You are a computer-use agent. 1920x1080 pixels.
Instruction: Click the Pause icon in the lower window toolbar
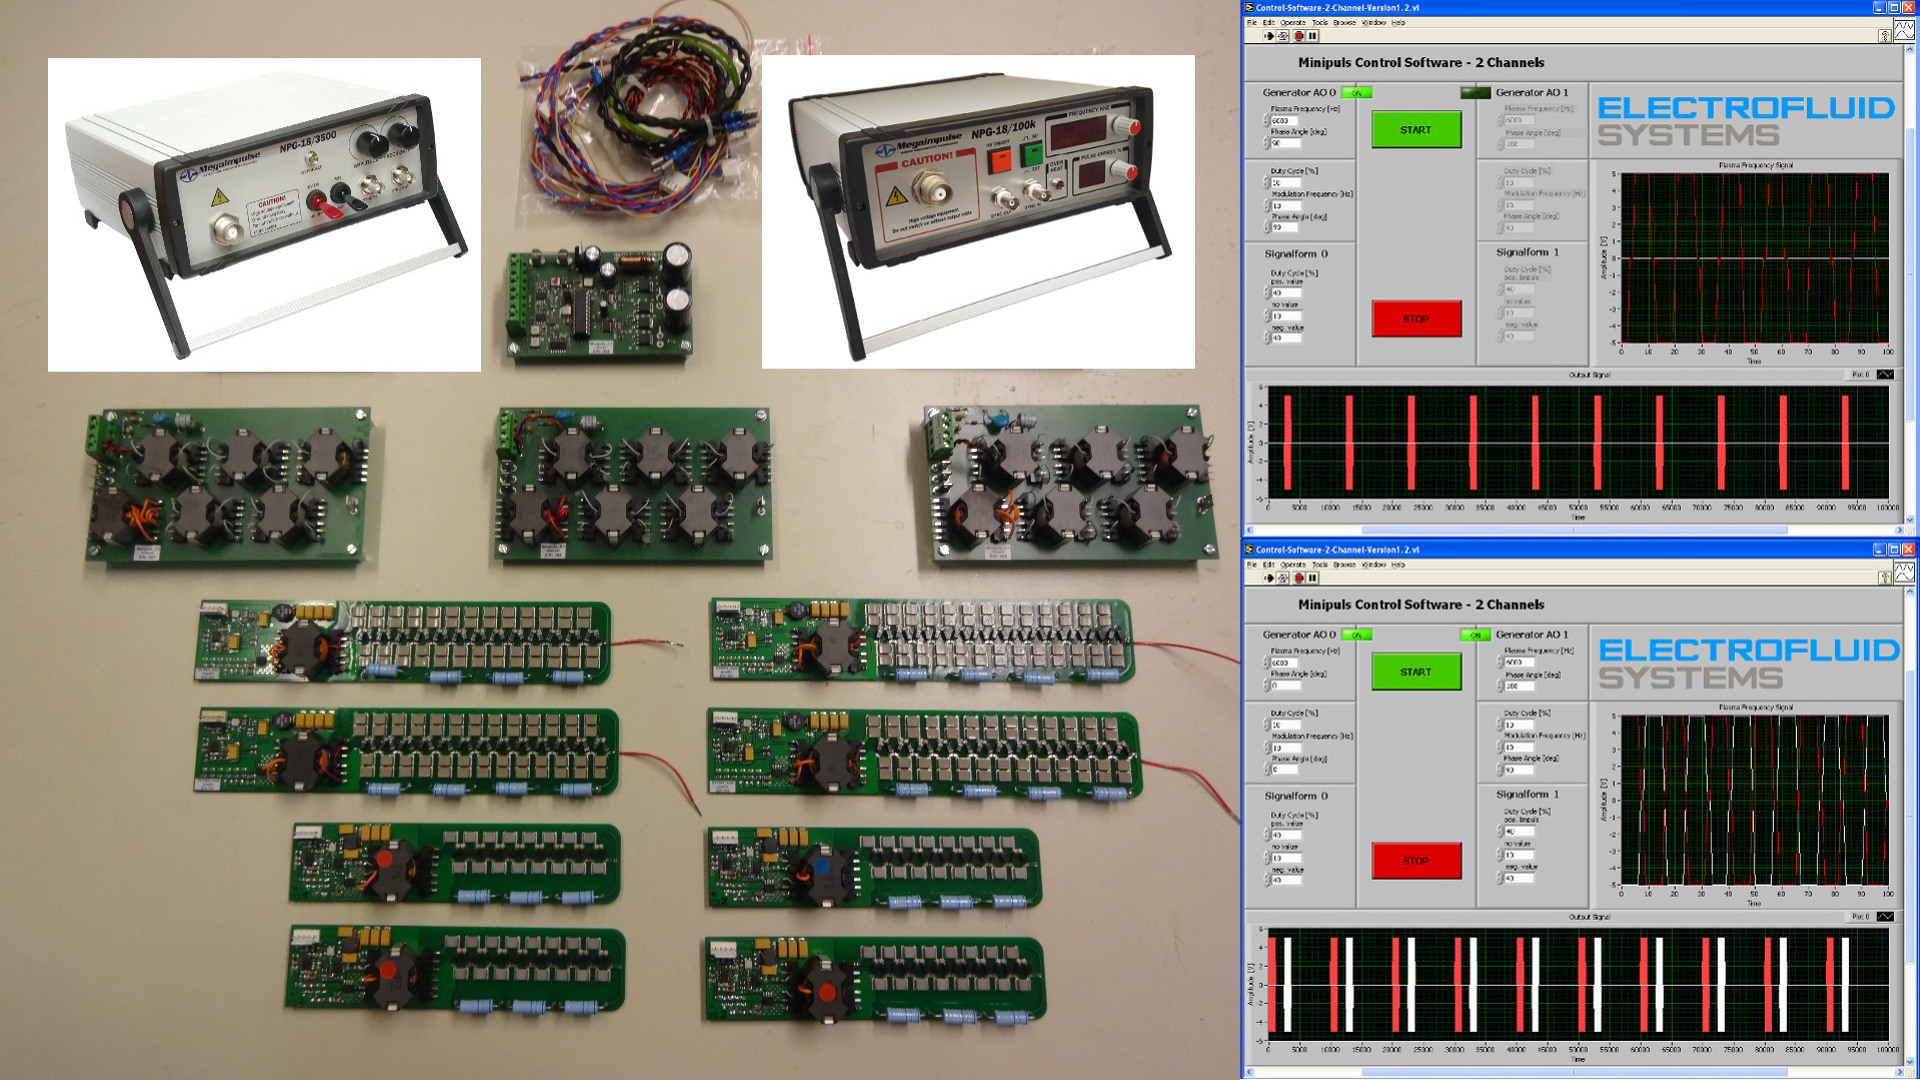1313,578
